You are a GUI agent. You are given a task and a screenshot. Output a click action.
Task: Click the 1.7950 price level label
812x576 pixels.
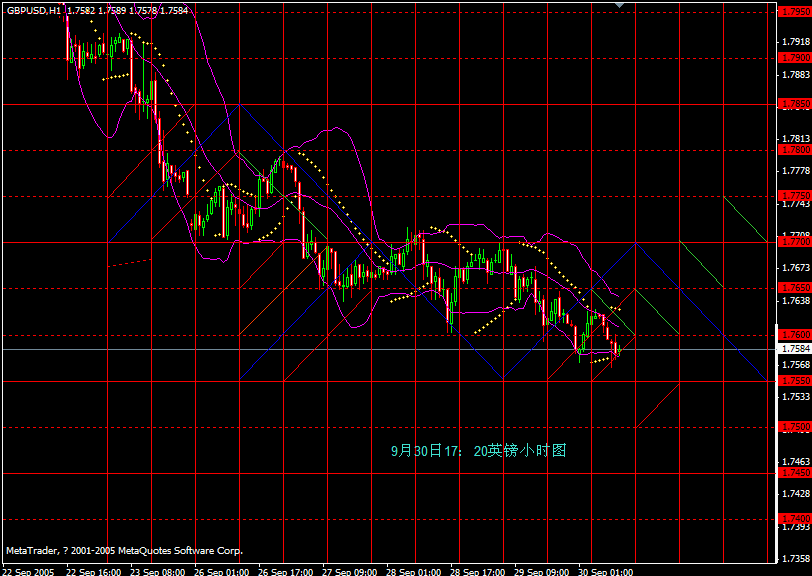795,12
